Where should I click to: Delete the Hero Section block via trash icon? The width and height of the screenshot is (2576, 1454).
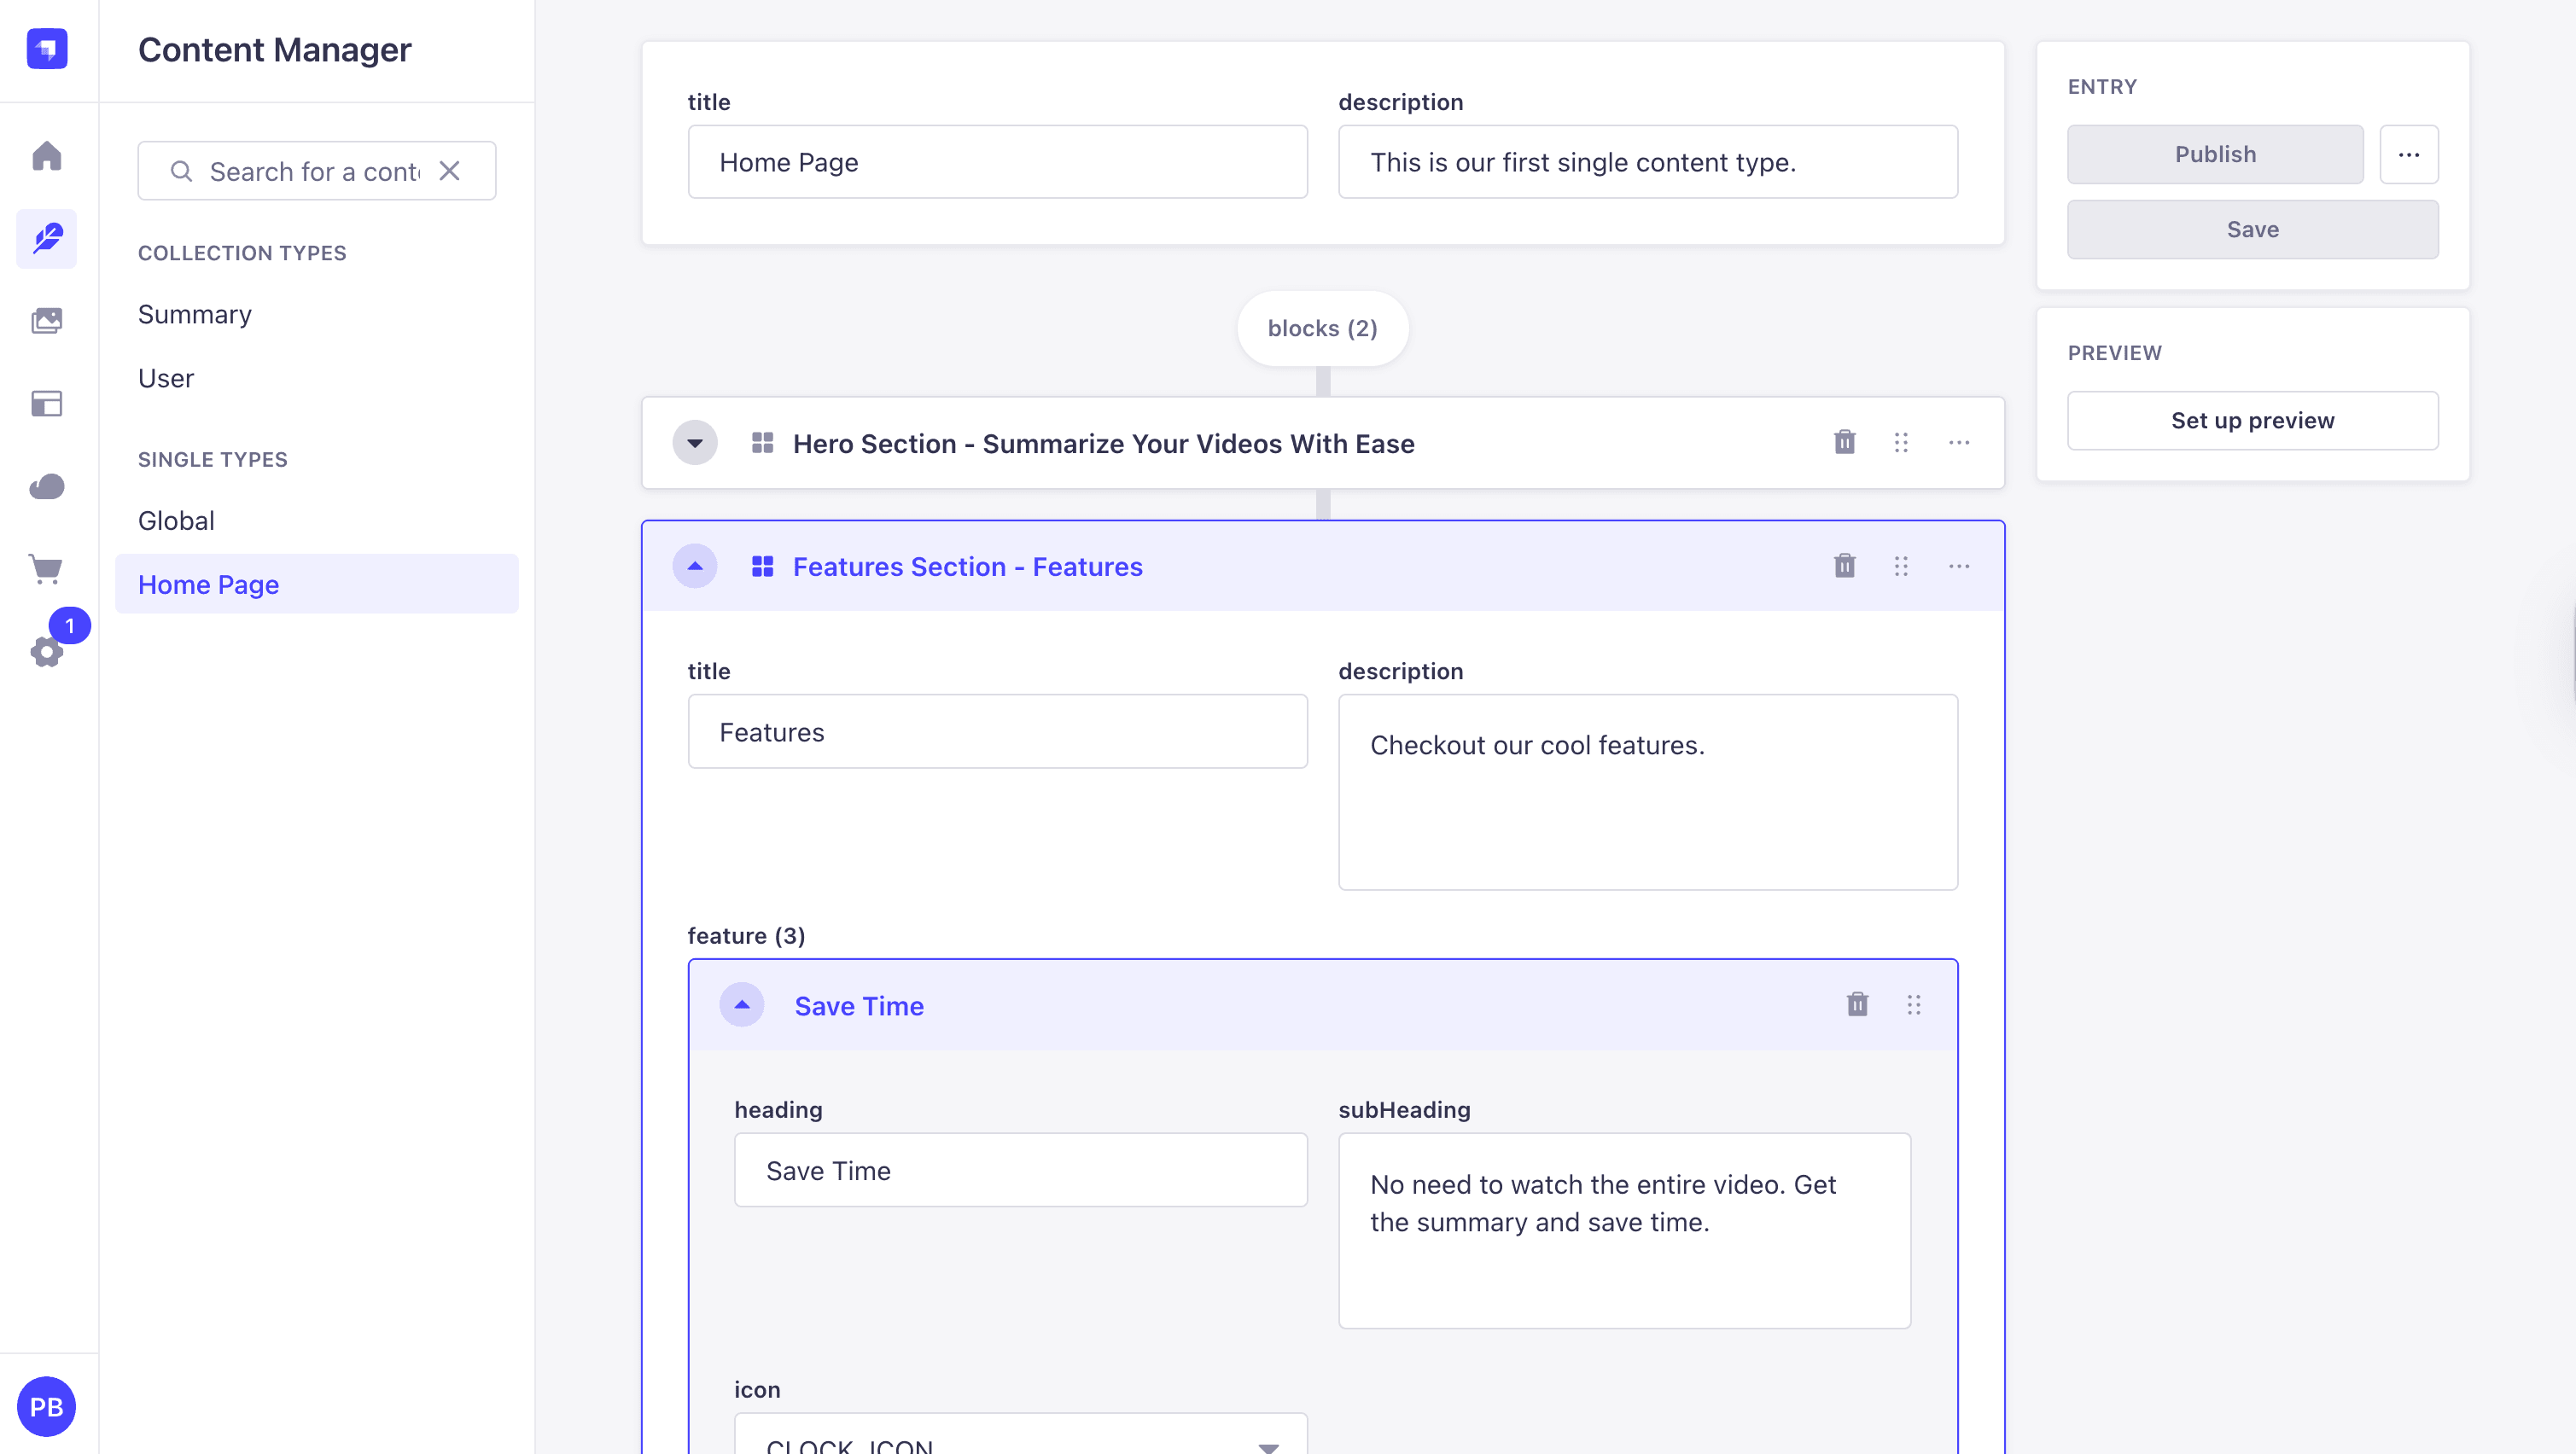tap(1845, 442)
